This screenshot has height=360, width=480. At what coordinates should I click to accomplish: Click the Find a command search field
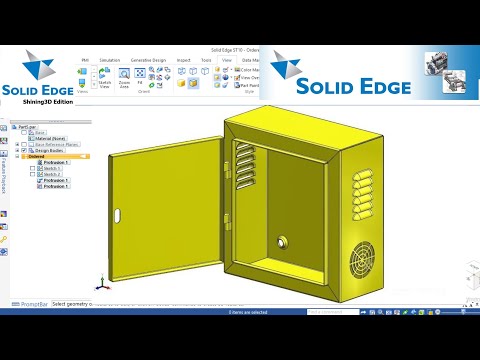pyautogui.click(x=332, y=312)
